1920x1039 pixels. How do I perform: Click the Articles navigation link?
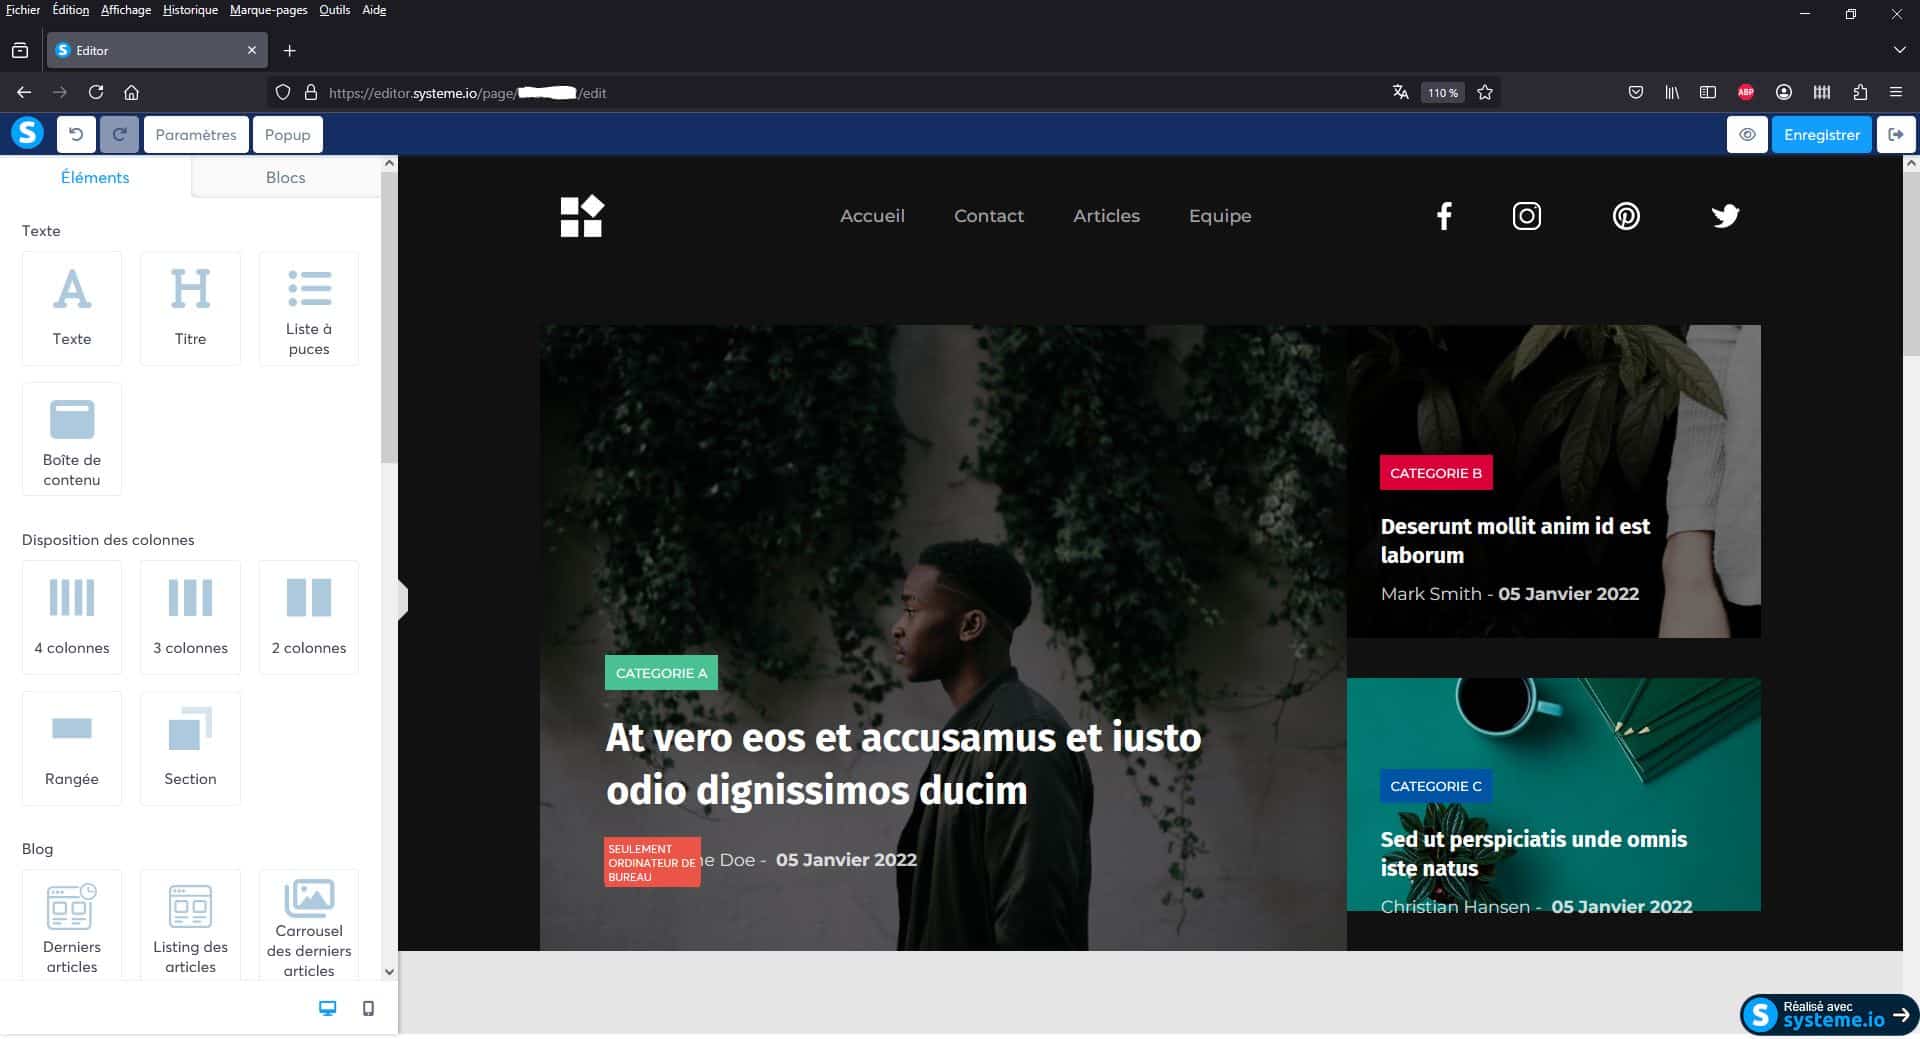[x=1106, y=216]
